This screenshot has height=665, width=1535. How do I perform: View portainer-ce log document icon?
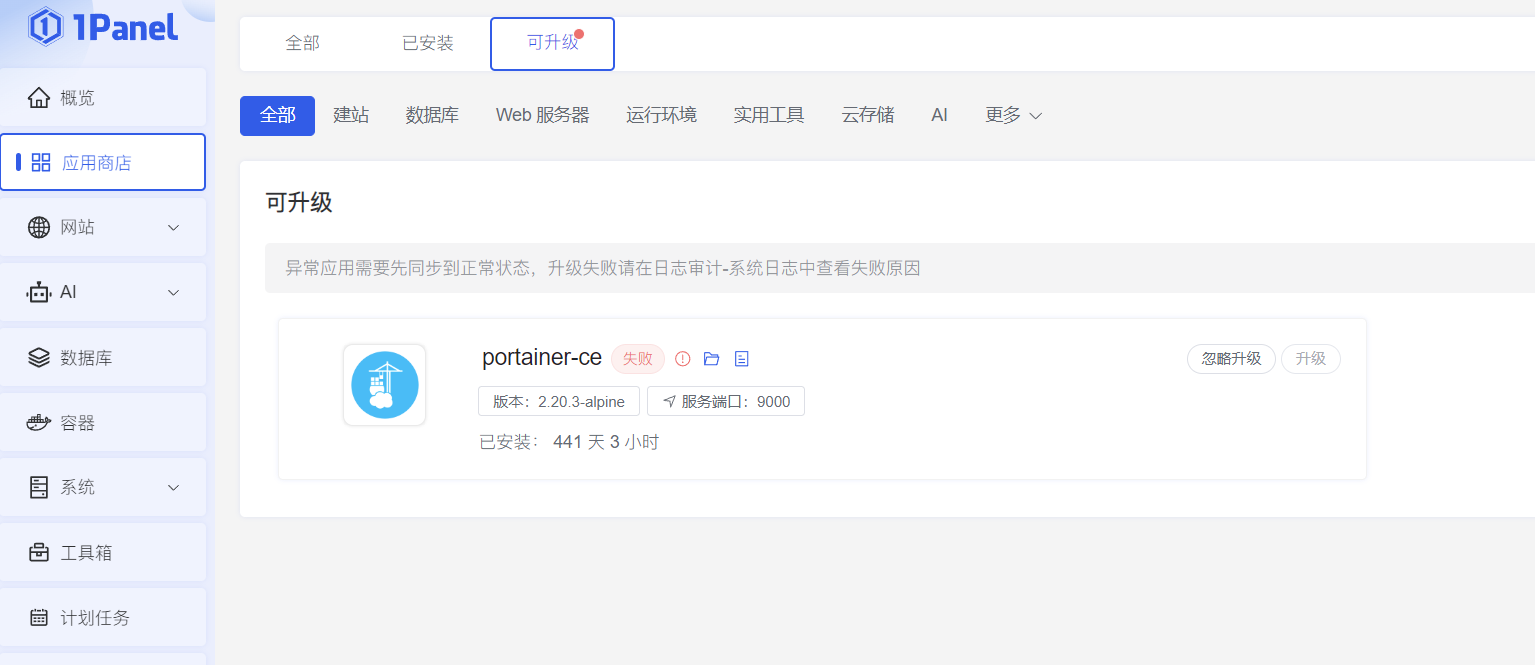tap(742, 358)
